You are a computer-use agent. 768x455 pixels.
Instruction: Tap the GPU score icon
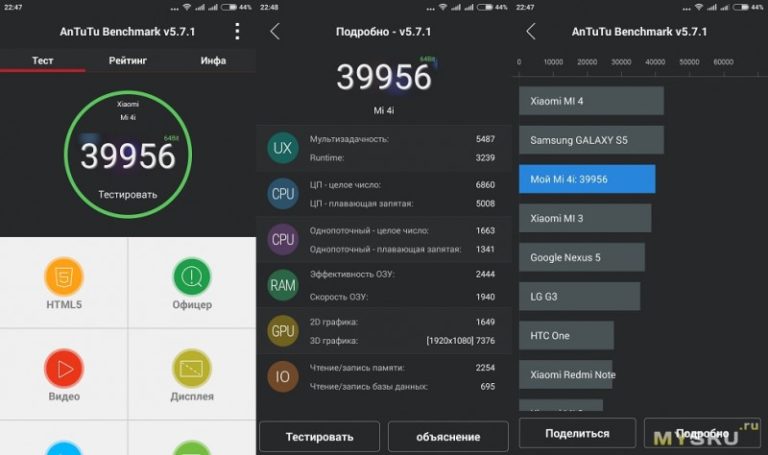pyautogui.click(x=283, y=331)
